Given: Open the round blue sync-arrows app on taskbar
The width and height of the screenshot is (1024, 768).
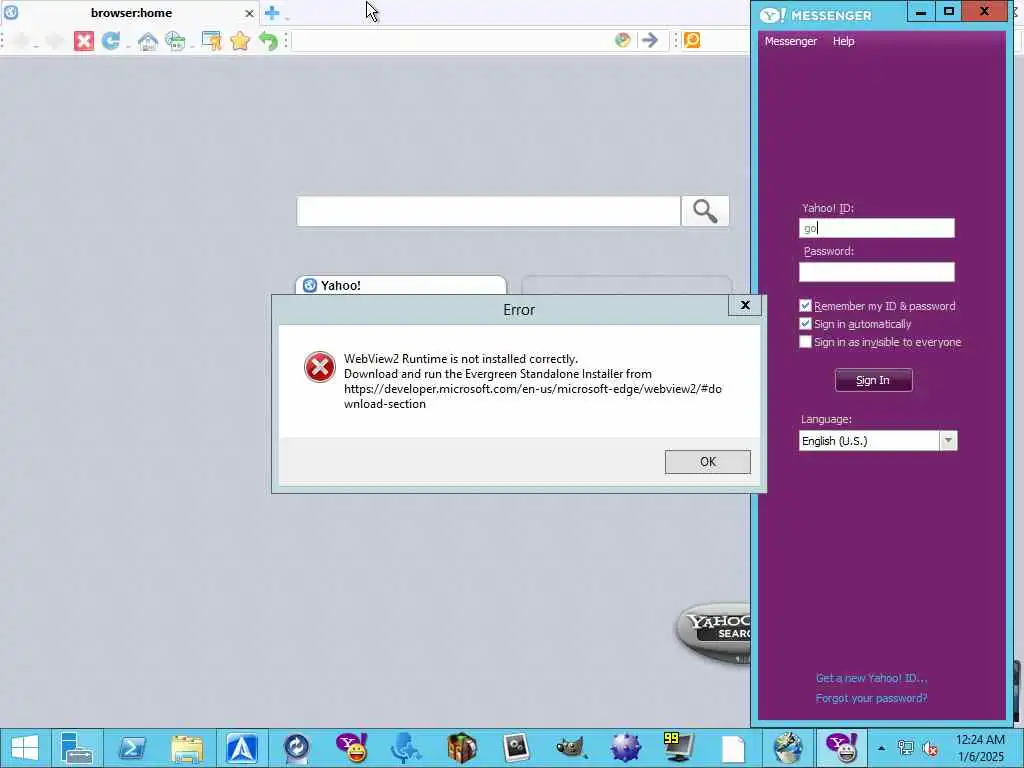Looking at the screenshot, I should click(x=296, y=748).
